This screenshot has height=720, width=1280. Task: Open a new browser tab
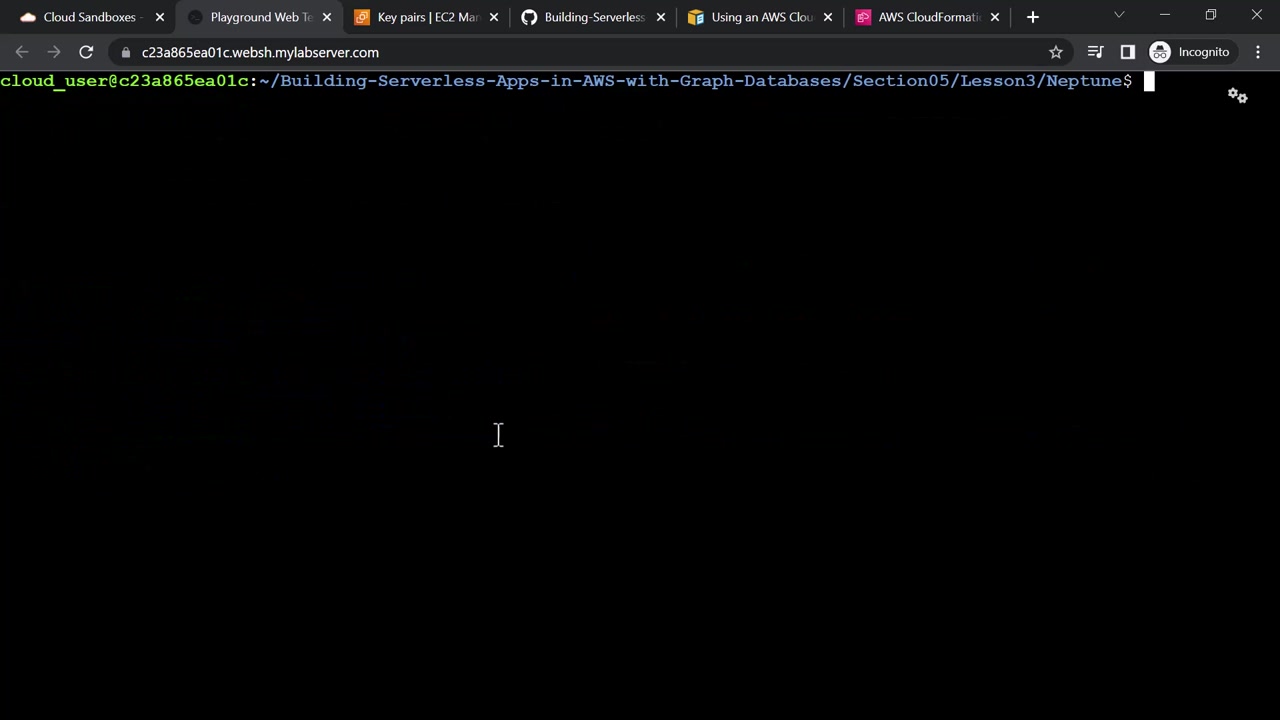pos(1033,17)
